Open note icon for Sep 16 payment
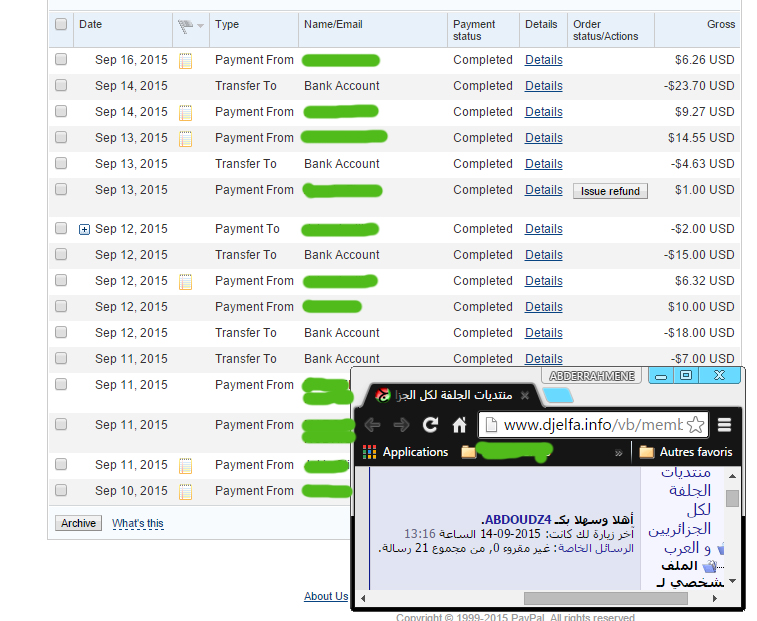 tap(185, 61)
